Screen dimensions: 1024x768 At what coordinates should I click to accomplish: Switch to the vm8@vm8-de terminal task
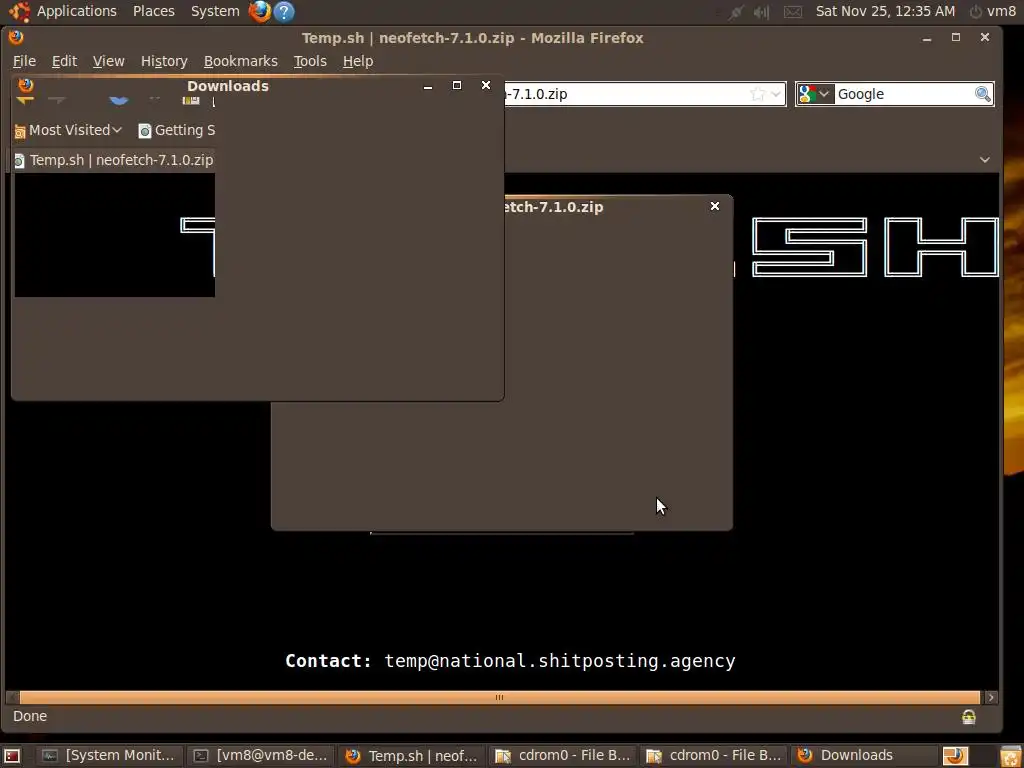tap(261, 756)
